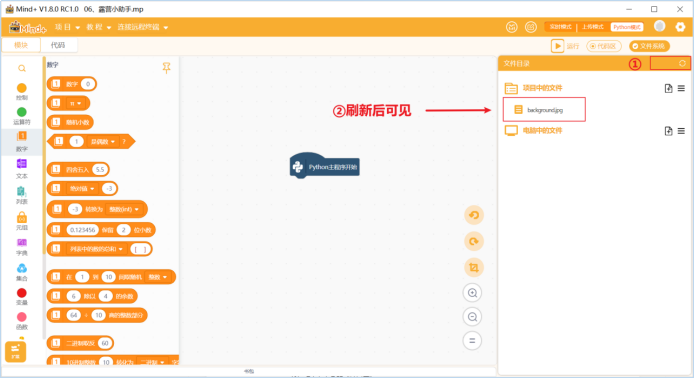Click the 0.123456 field in the decimal block
695x379 pixels.
click(x=82, y=230)
